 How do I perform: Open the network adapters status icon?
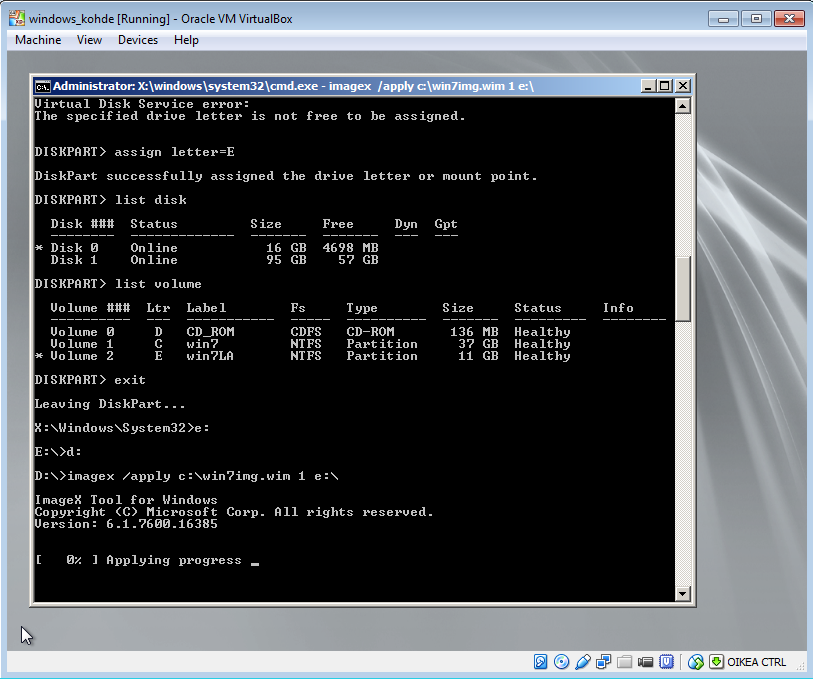pos(604,661)
